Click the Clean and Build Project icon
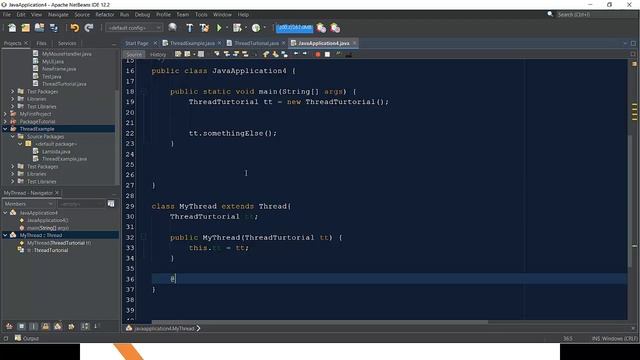 [204, 28]
